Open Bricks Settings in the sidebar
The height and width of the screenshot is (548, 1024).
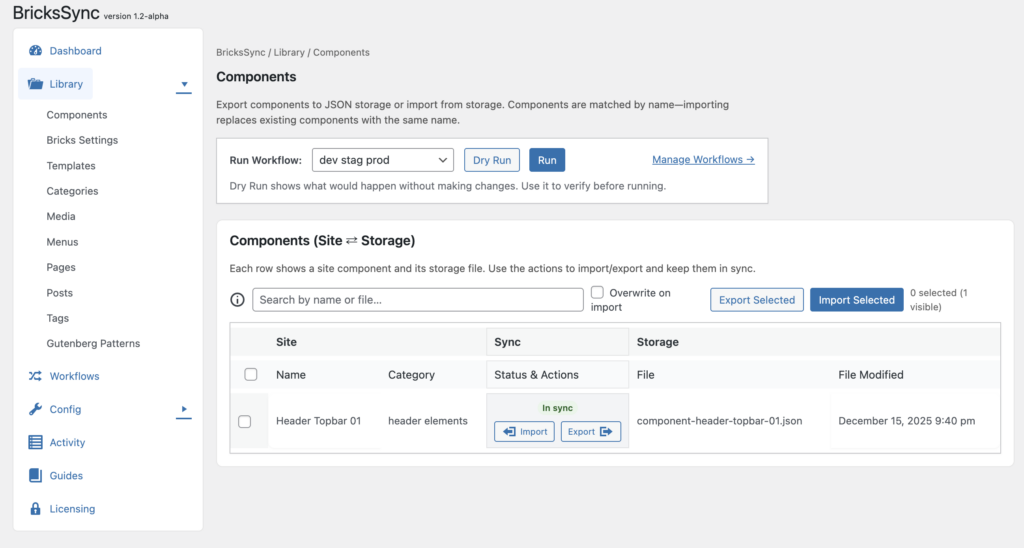point(82,140)
